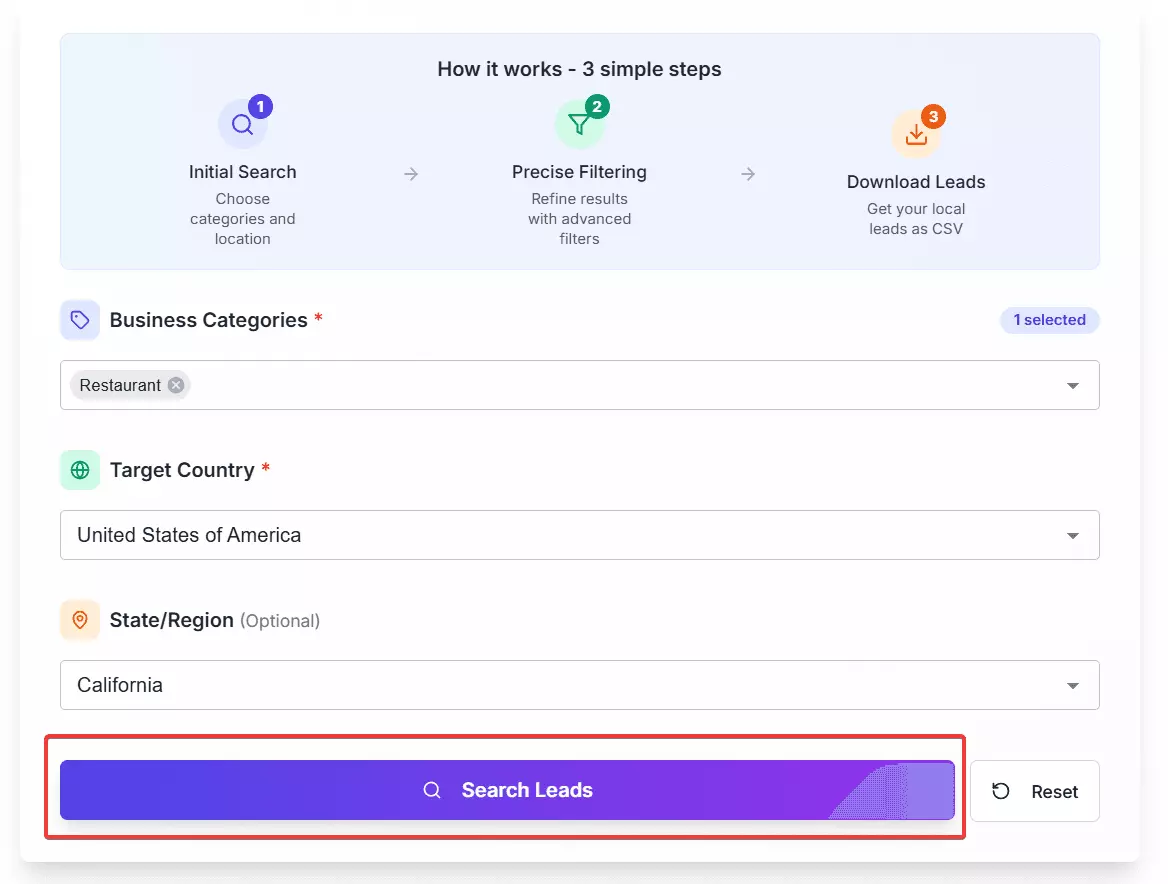Click 'Get your local leads as CSV' text
This screenshot has height=884, width=1168.
point(916,219)
